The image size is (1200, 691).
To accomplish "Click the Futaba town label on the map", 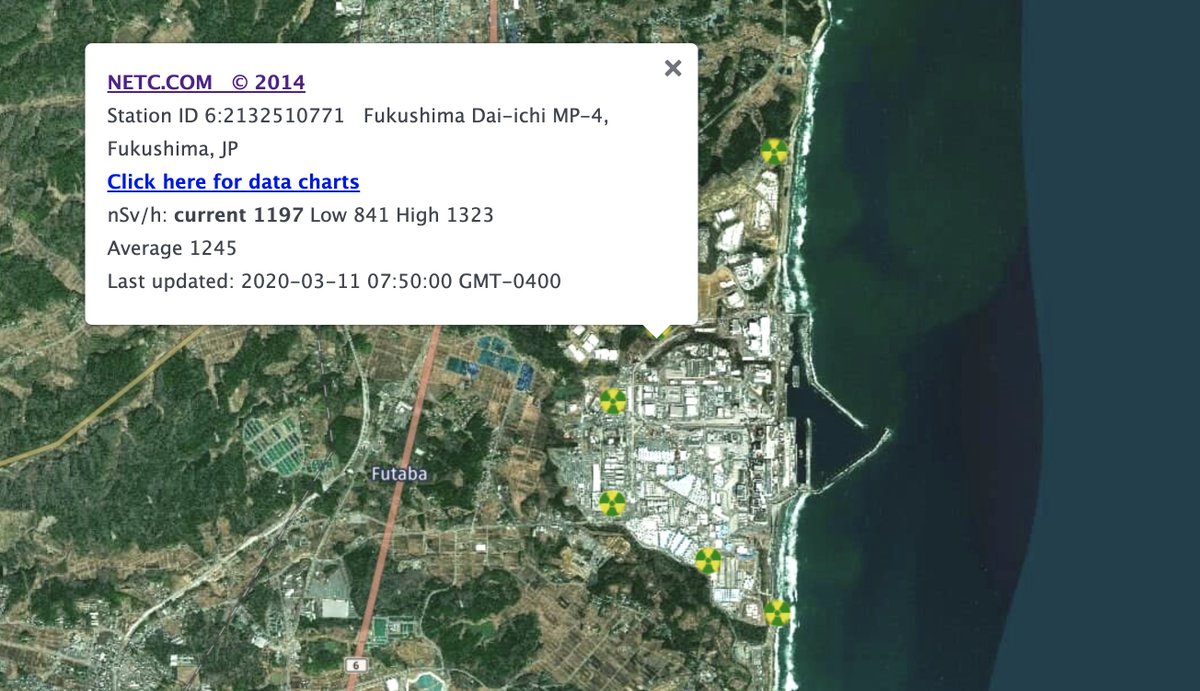I will coord(400,474).
